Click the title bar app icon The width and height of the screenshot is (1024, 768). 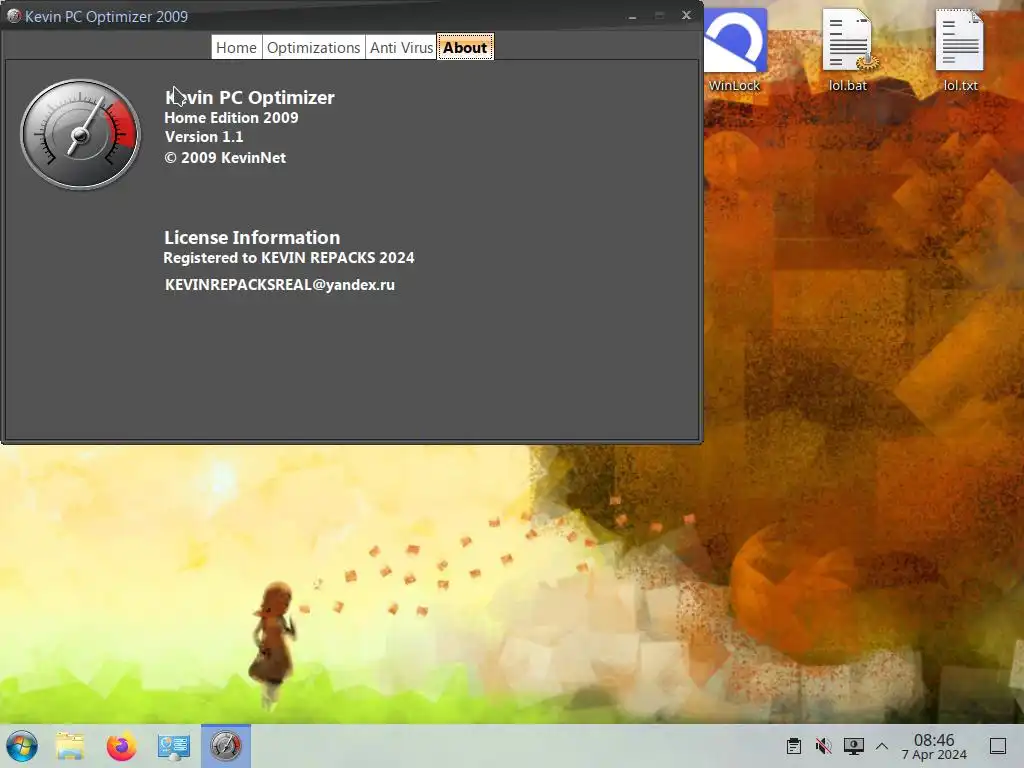tap(14, 16)
